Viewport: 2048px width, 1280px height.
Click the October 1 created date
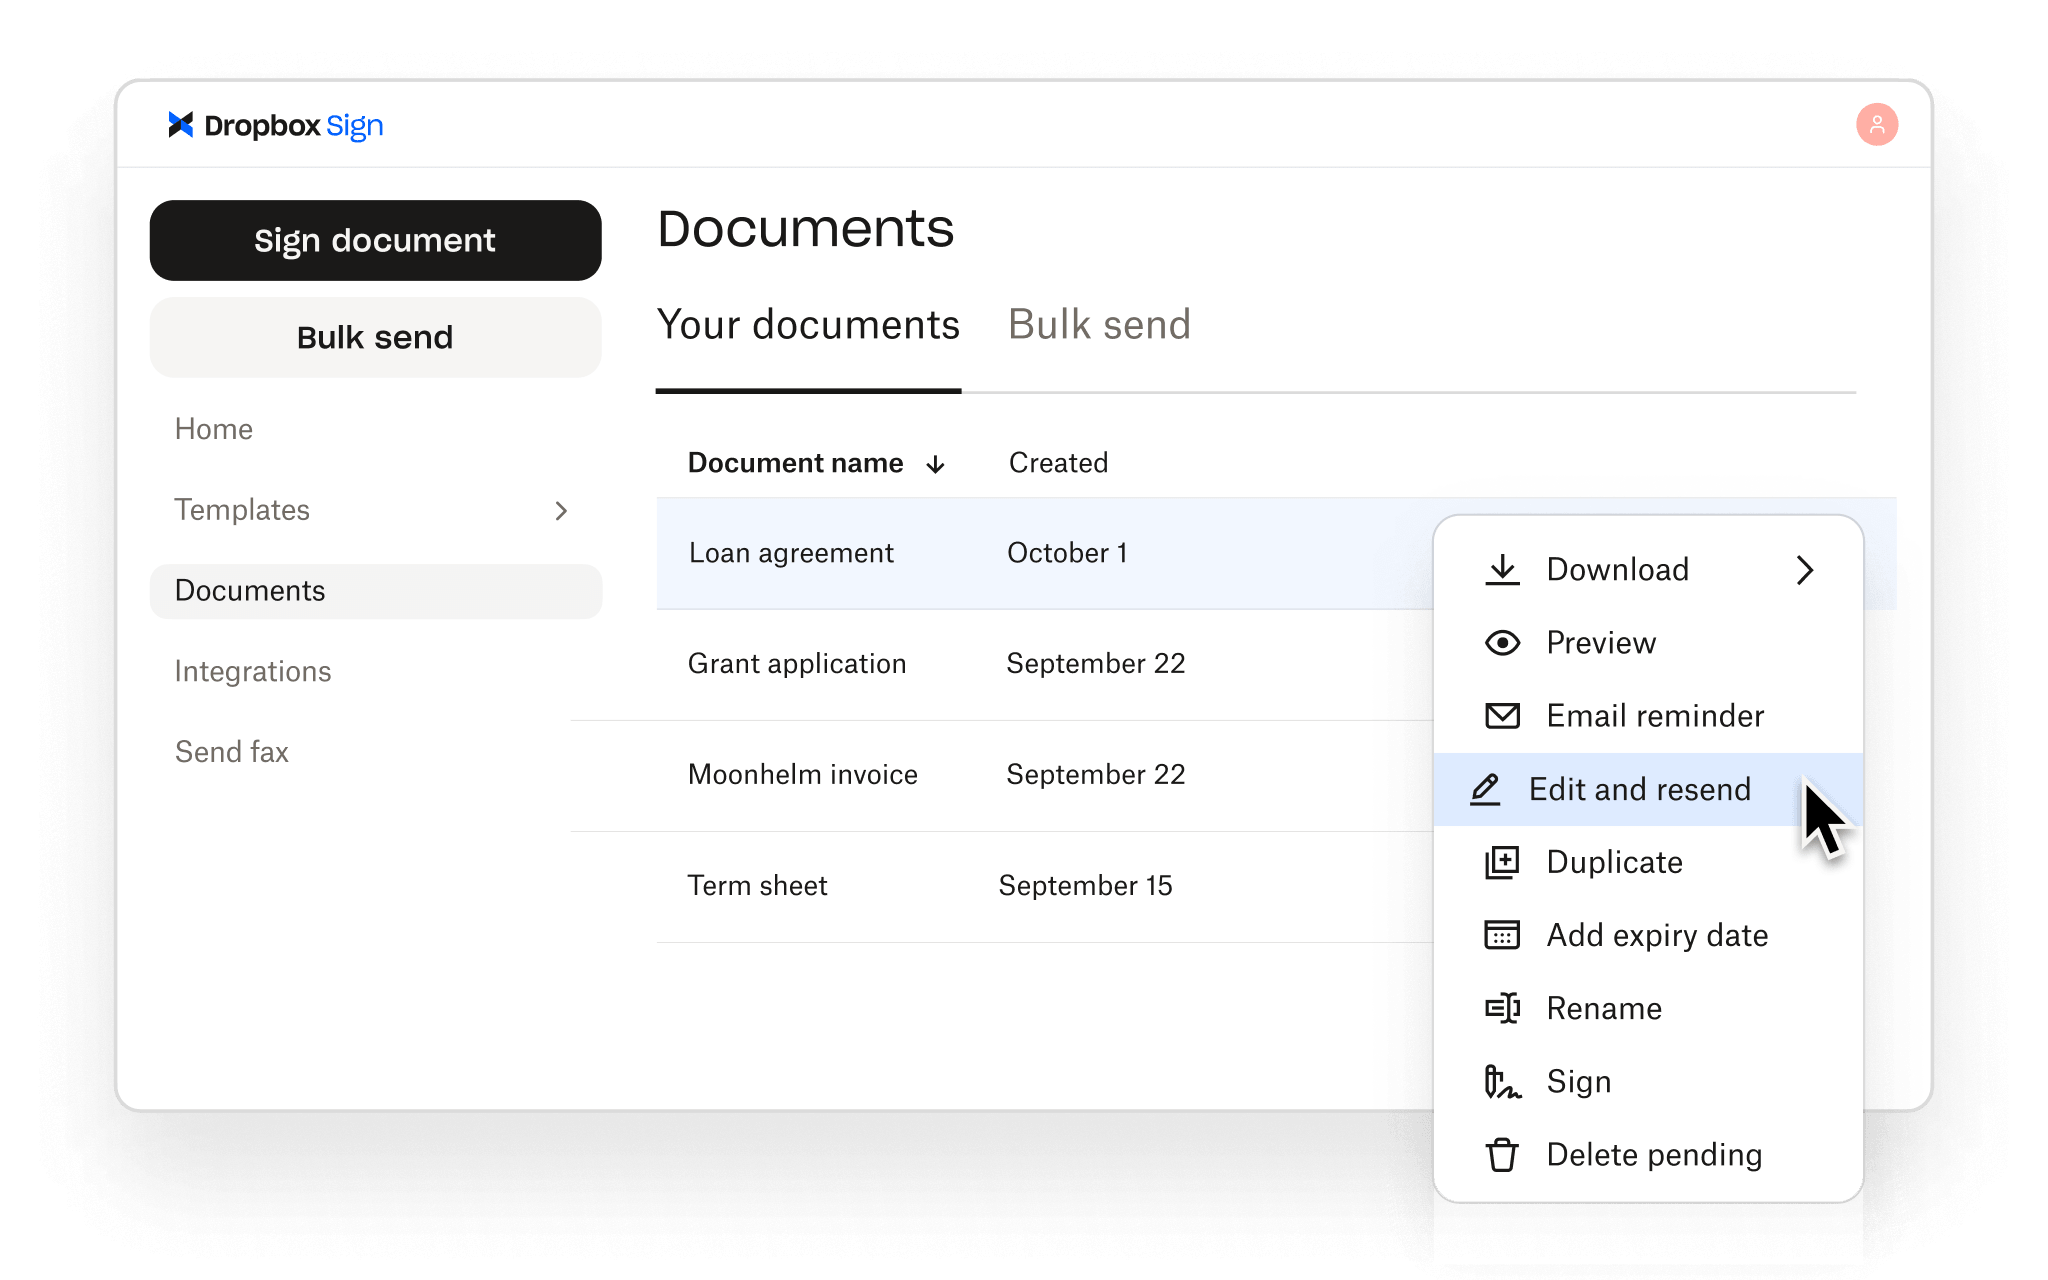point(1067,553)
